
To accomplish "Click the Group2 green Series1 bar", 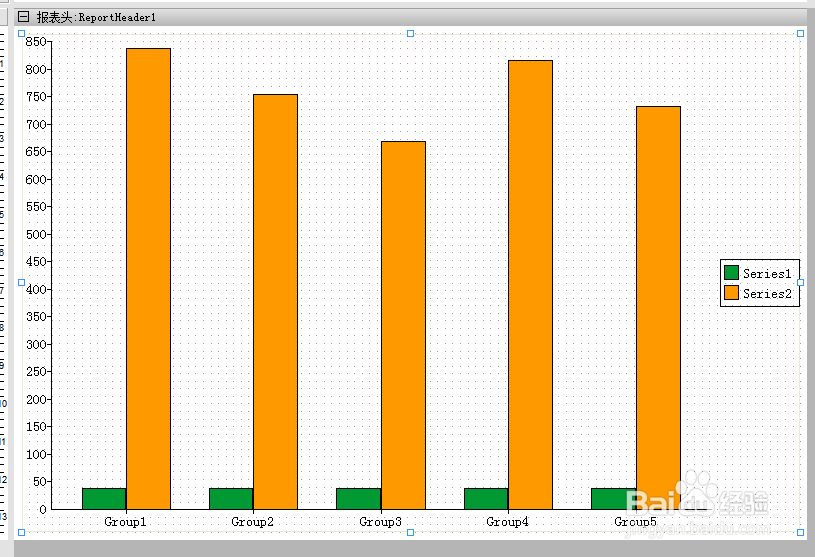I will [231, 499].
